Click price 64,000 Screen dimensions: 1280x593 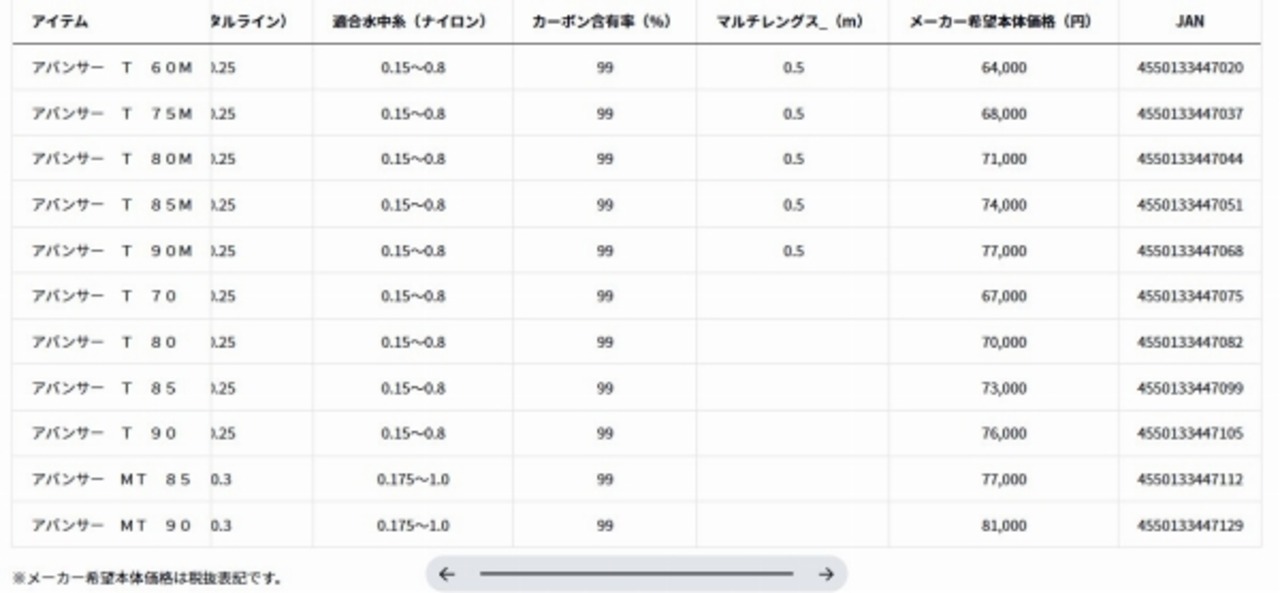click(1003, 69)
